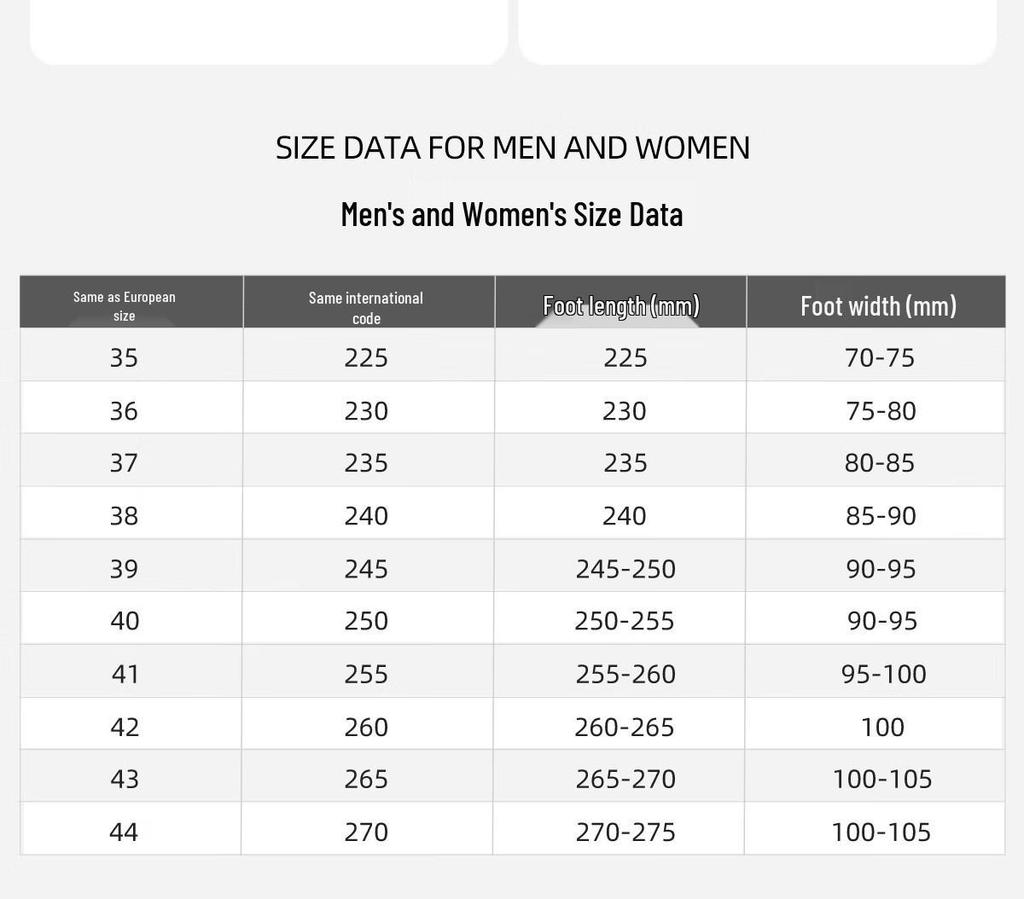The image size is (1024, 899).
Task: Select international code 235 cell
Action: [366, 463]
